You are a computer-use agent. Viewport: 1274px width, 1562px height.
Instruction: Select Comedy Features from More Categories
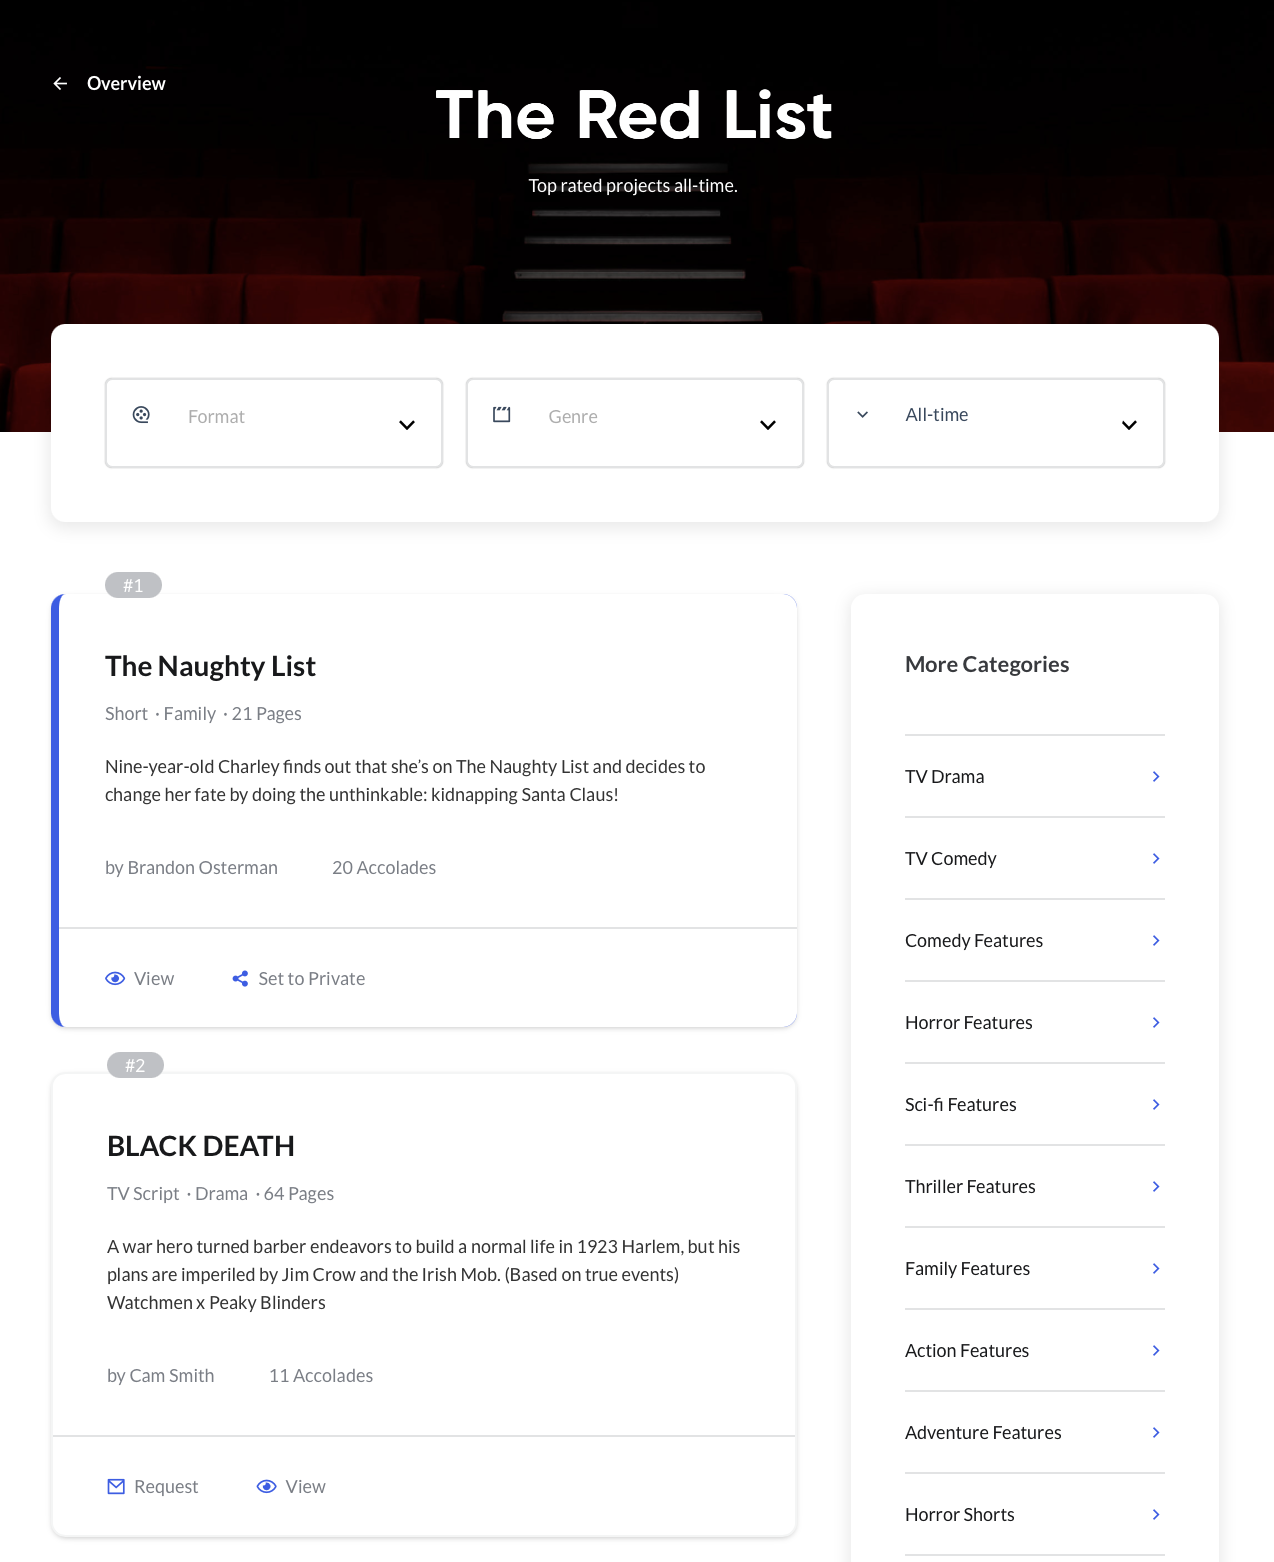click(x=973, y=941)
